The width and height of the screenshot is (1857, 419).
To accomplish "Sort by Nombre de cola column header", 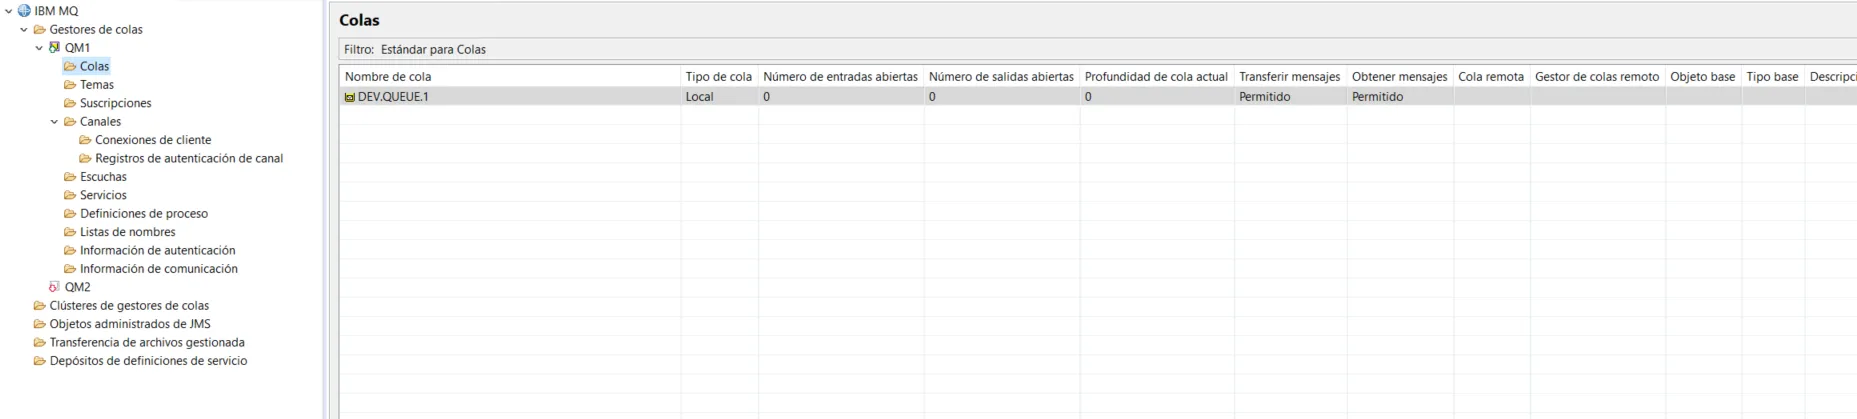I will click(510, 77).
